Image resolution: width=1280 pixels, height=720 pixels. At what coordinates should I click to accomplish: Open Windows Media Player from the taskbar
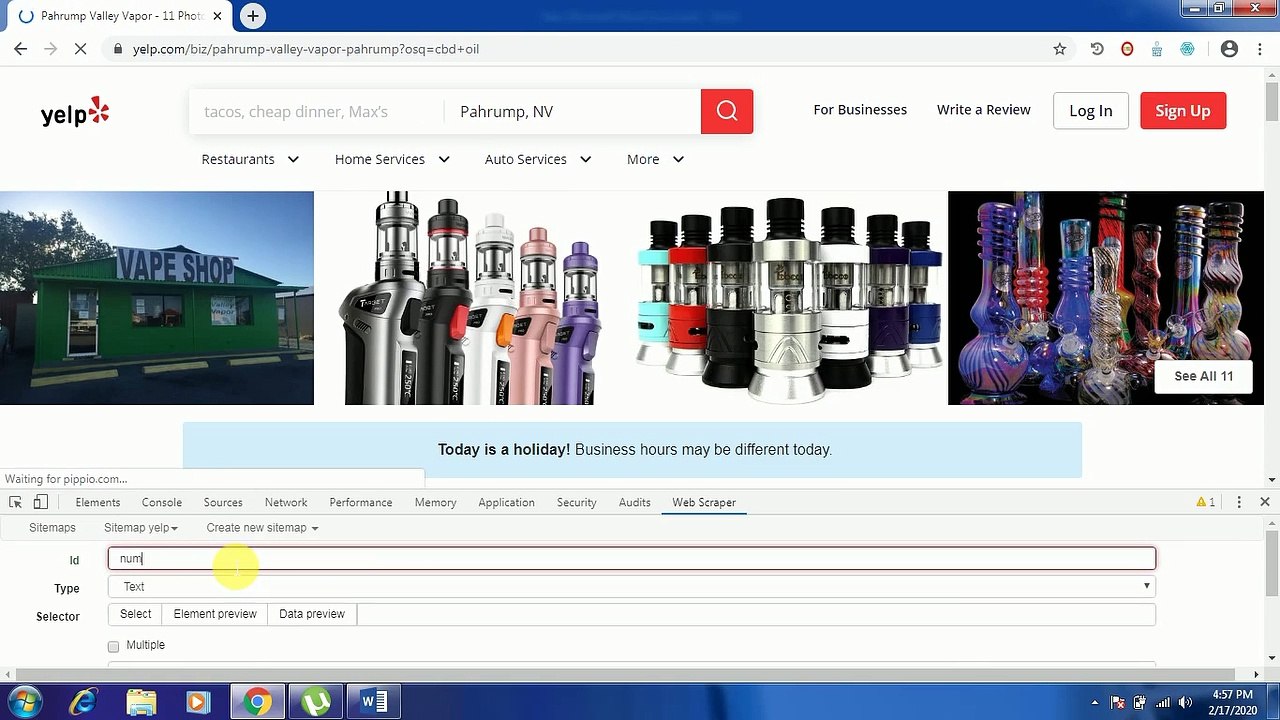198,702
